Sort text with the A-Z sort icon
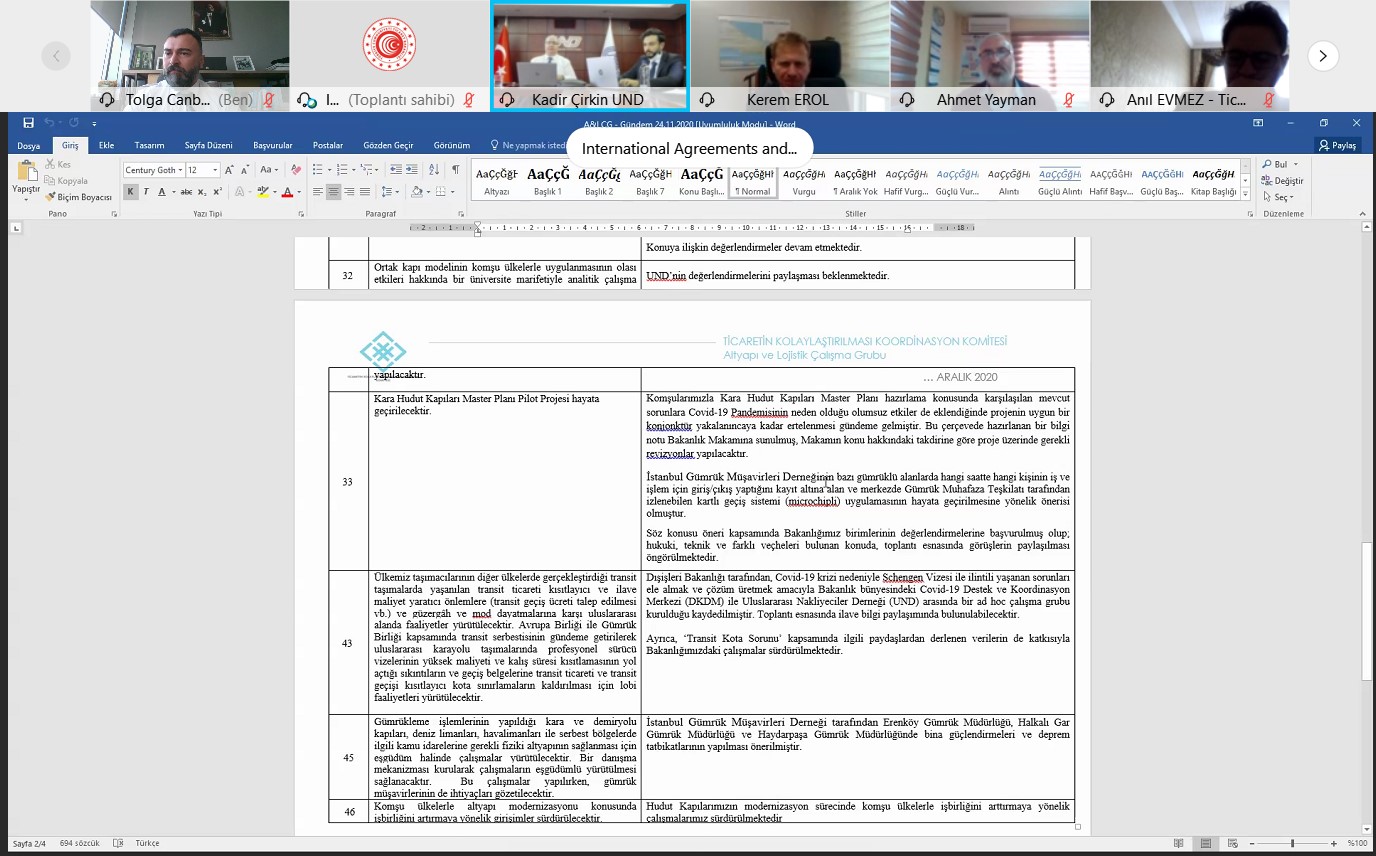Image resolution: width=1376 pixels, height=856 pixels. (x=435, y=170)
